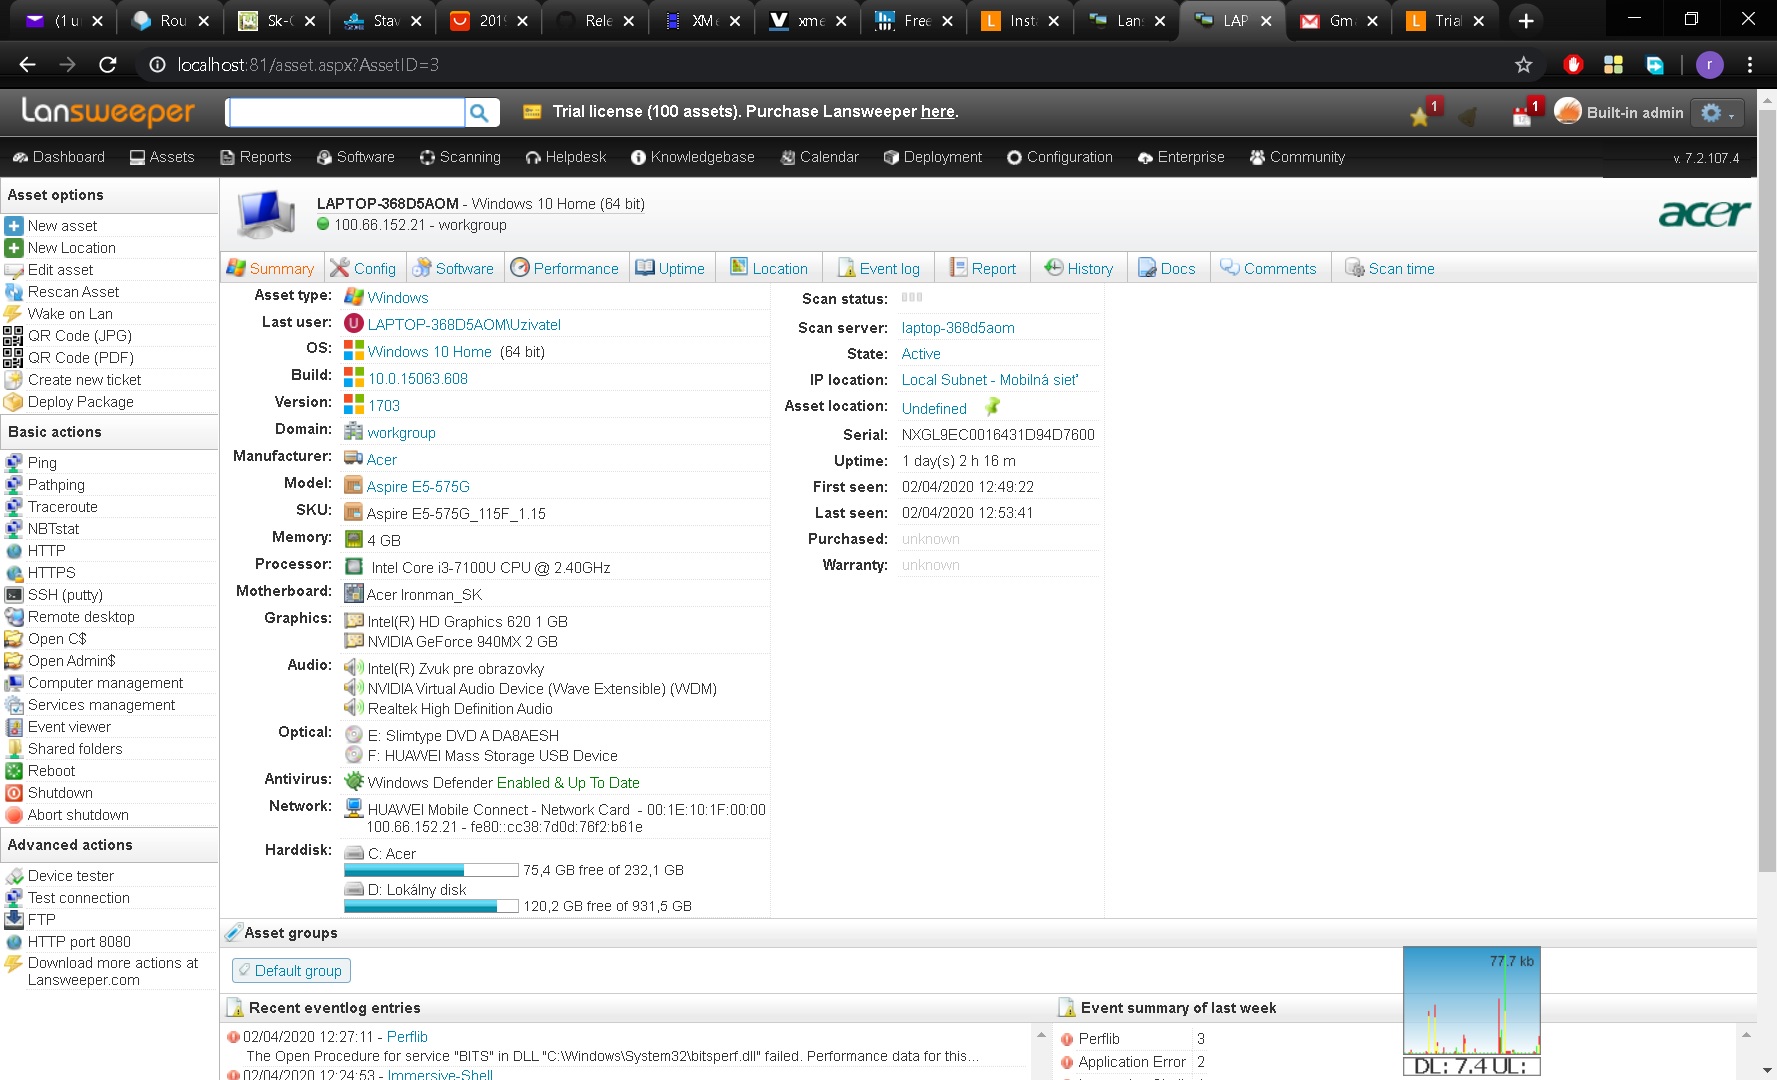
Task: Open Chrome three-dot menu
Action: click(1749, 65)
